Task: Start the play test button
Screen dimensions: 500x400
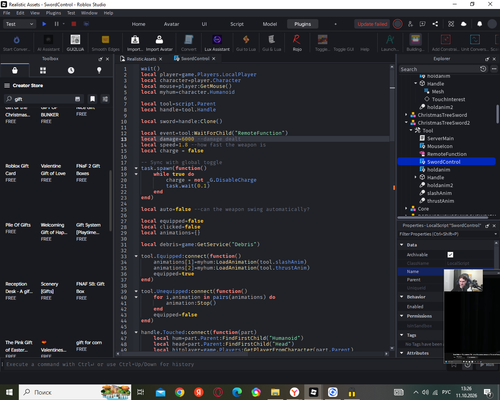Action: tap(44, 24)
